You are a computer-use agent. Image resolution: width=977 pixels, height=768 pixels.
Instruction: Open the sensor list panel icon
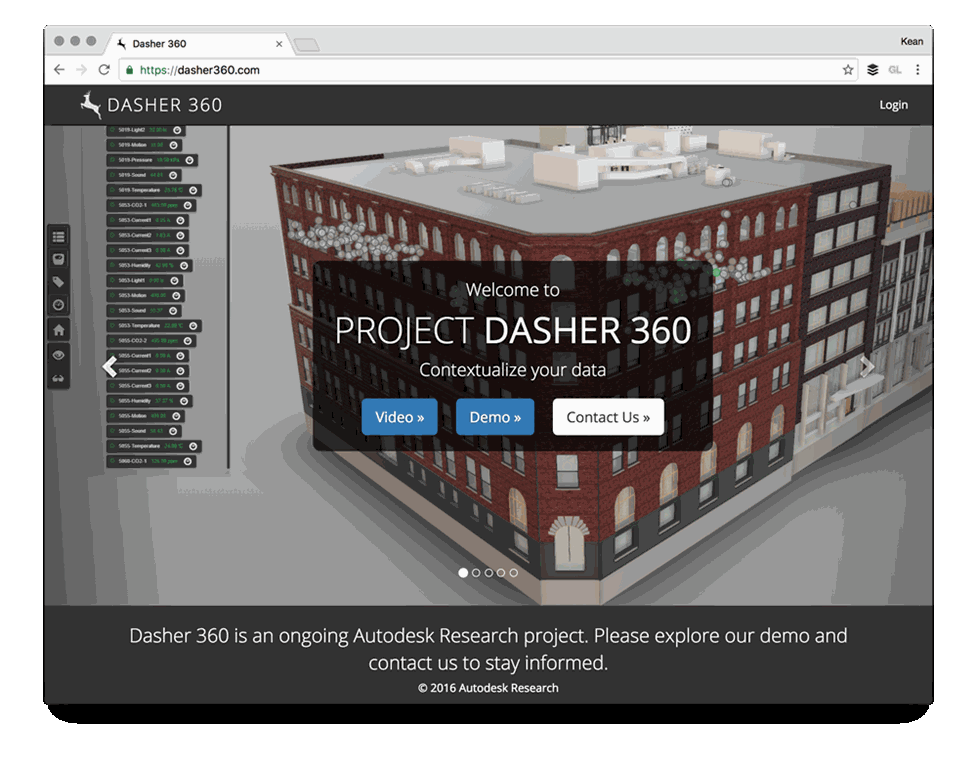coord(59,237)
